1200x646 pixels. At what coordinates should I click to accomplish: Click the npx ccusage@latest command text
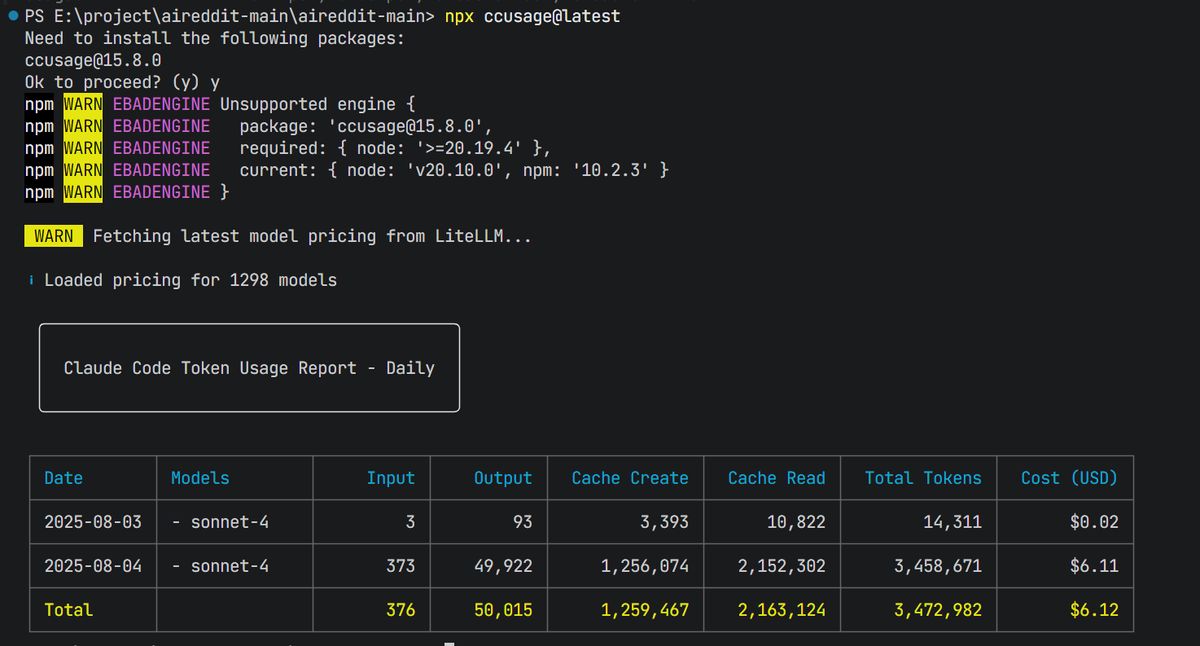pyautogui.click(x=534, y=16)
